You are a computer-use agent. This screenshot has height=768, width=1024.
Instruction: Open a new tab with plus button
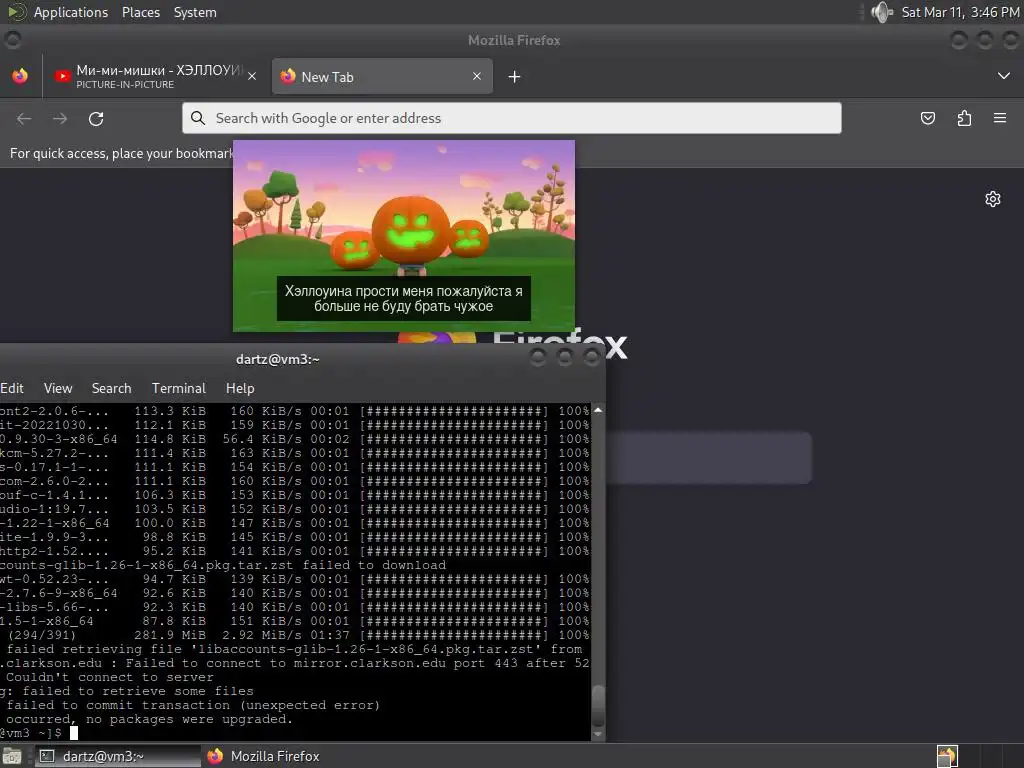coord(515,77)
